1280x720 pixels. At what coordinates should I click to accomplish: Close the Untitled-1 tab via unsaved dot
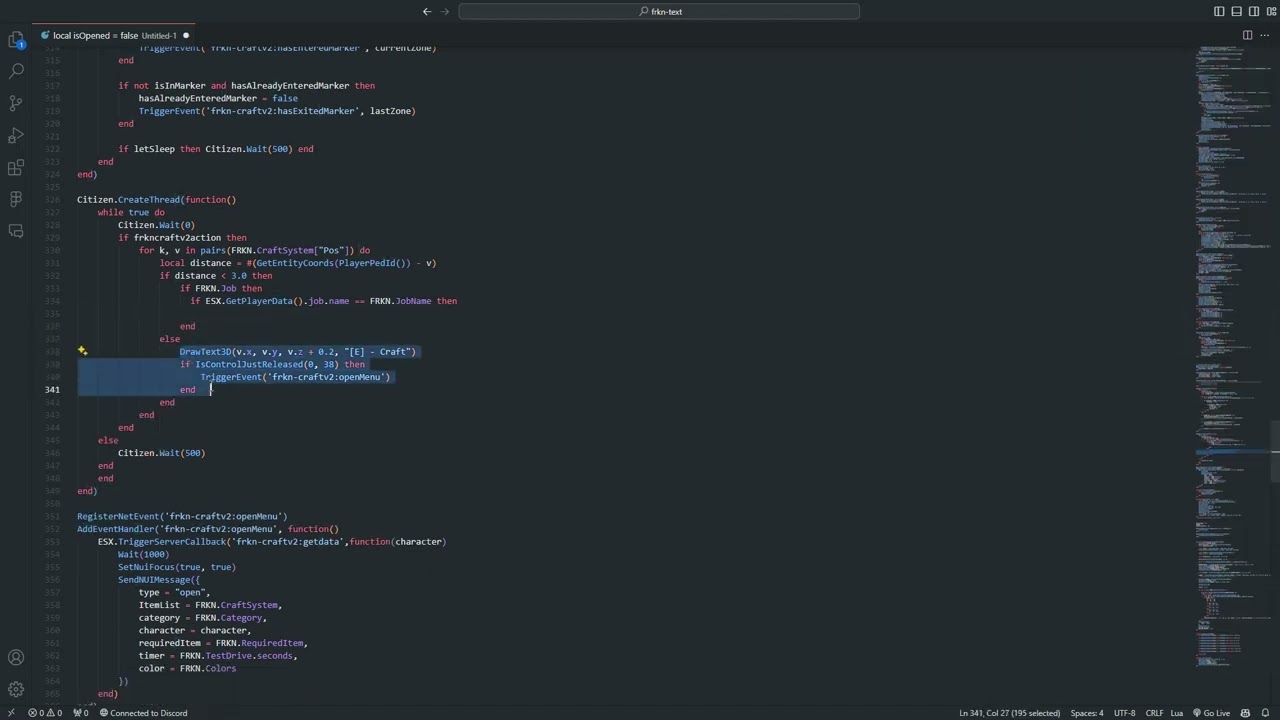[x=186, y=36]
